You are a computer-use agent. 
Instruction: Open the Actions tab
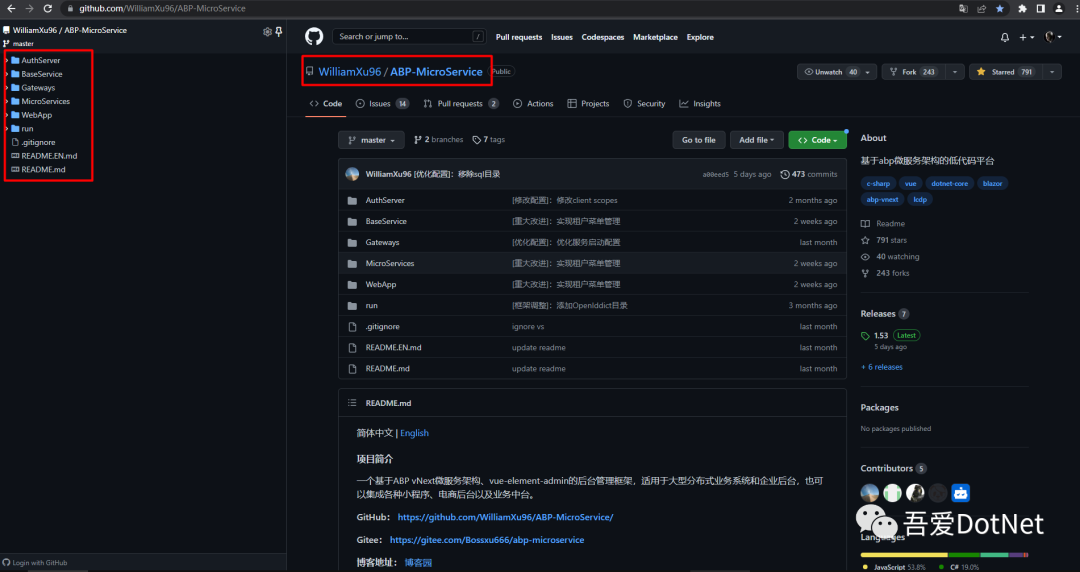coord(533,103)
